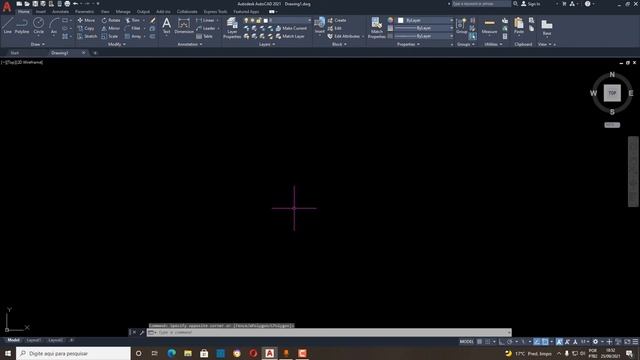Click the Array tool
The image size is (640, 360).
click(x=133, y=36)
